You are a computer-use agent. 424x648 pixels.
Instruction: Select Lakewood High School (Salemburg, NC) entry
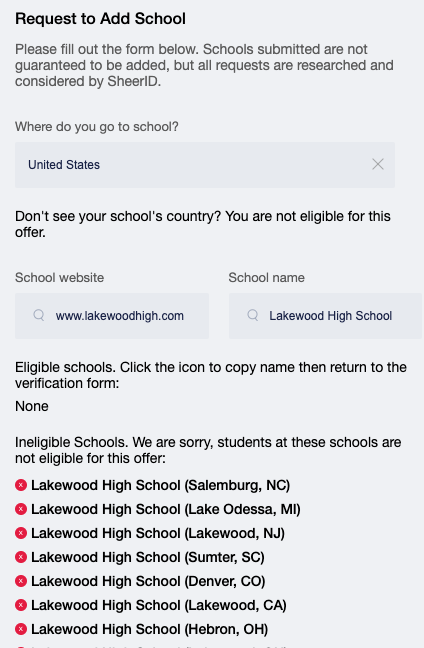pyautogui.click(x=160, y=485)
